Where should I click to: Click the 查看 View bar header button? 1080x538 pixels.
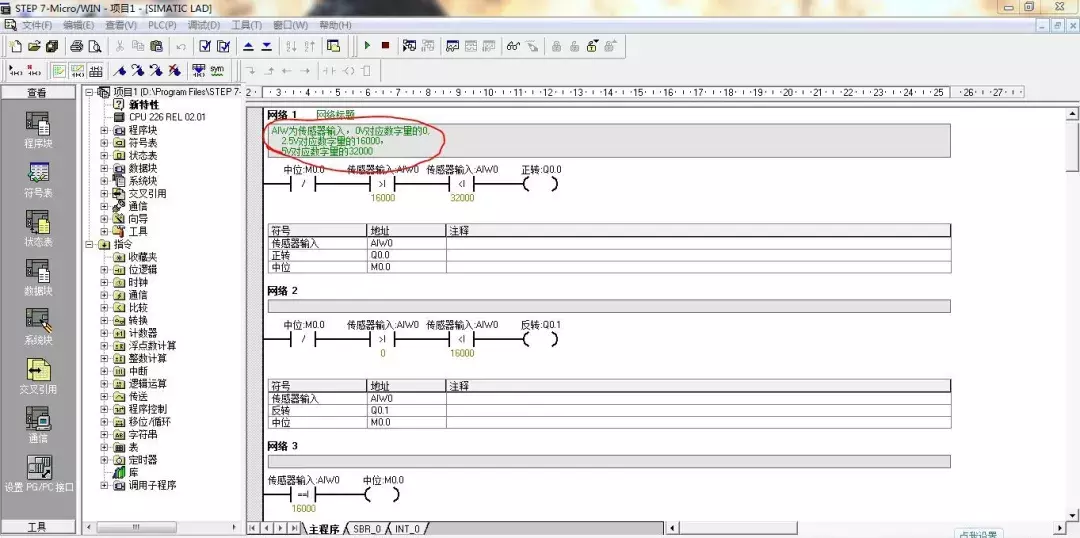(38, 93)
